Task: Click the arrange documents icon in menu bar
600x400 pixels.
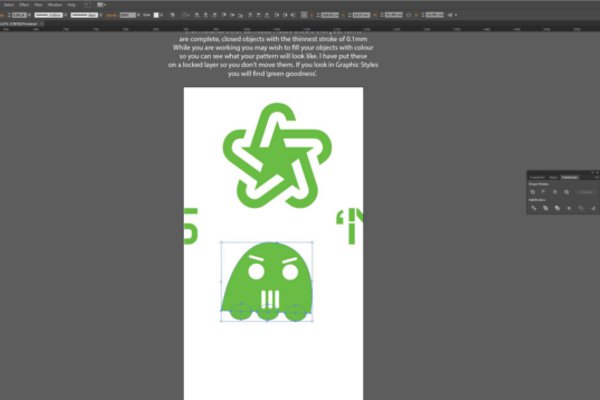Action: pos(101,5)
